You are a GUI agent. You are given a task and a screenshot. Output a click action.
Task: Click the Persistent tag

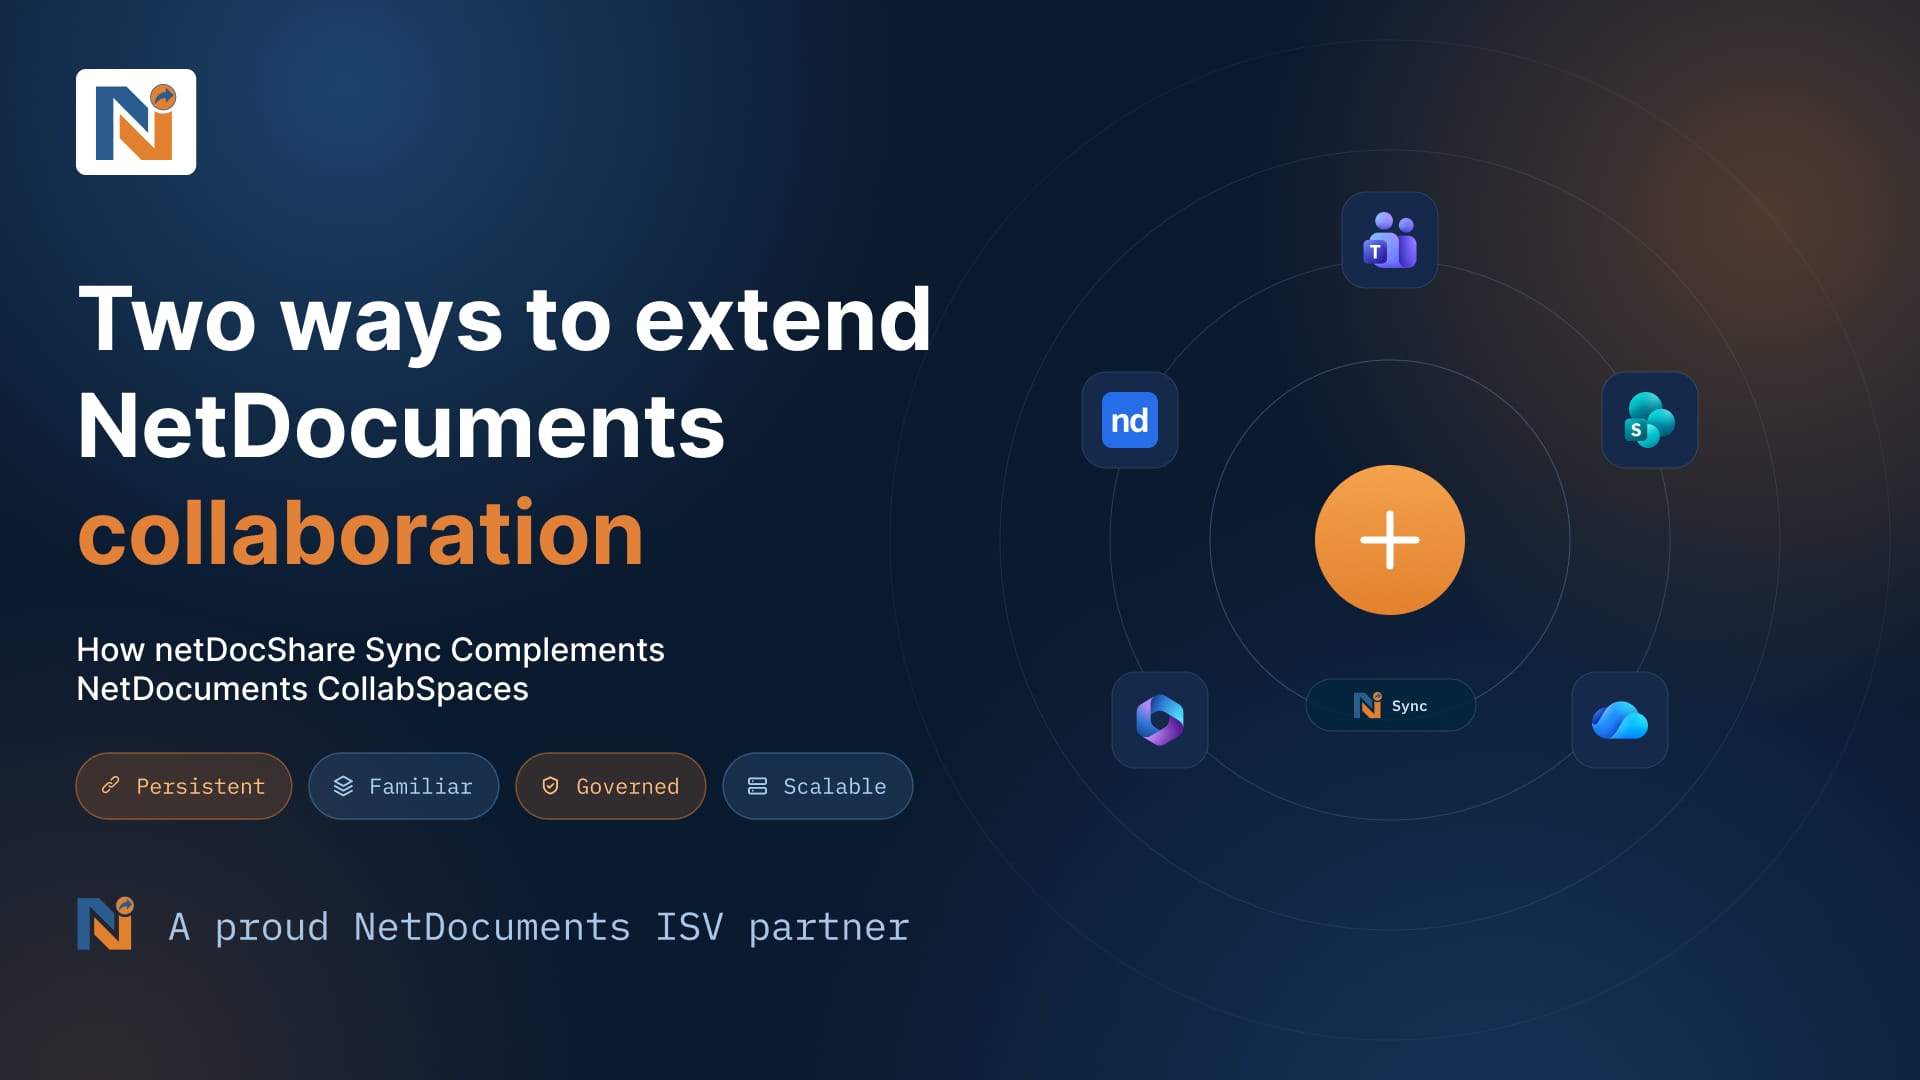184,786
